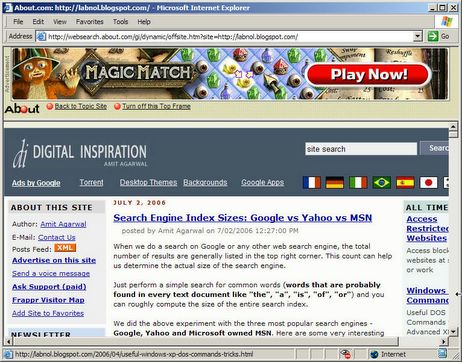This screenshot has height=362, width=462.
Task: Select the French flag translation icon
Action: click(312, 182)
